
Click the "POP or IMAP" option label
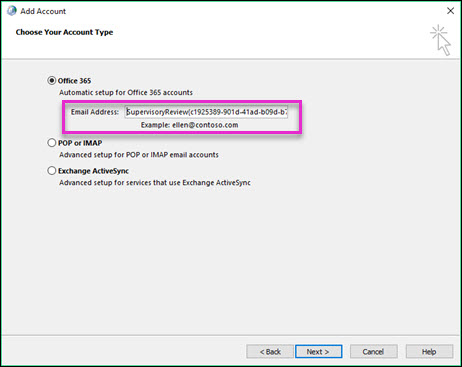coord(80,143)
